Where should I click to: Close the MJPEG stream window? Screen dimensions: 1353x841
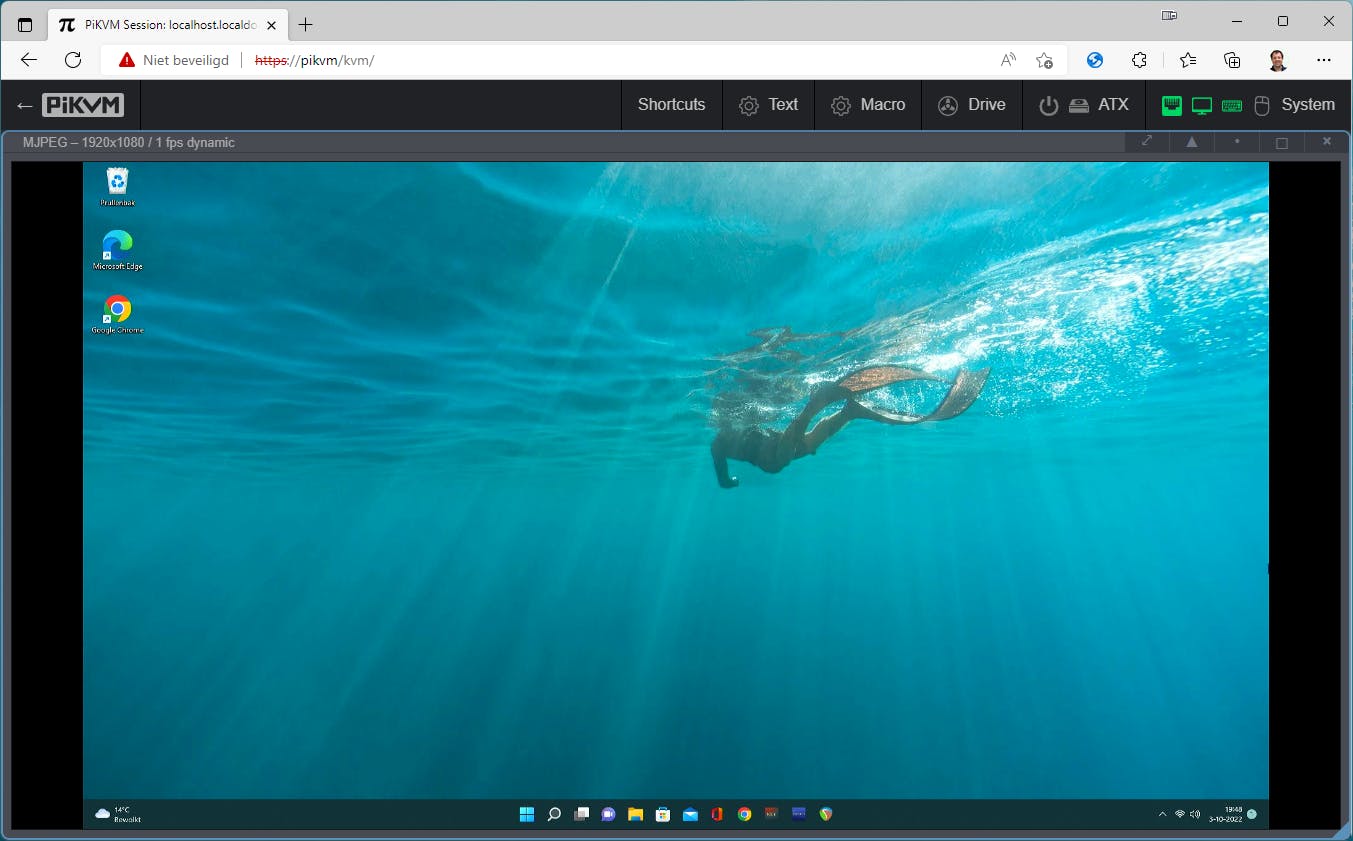click(1327, 142)
